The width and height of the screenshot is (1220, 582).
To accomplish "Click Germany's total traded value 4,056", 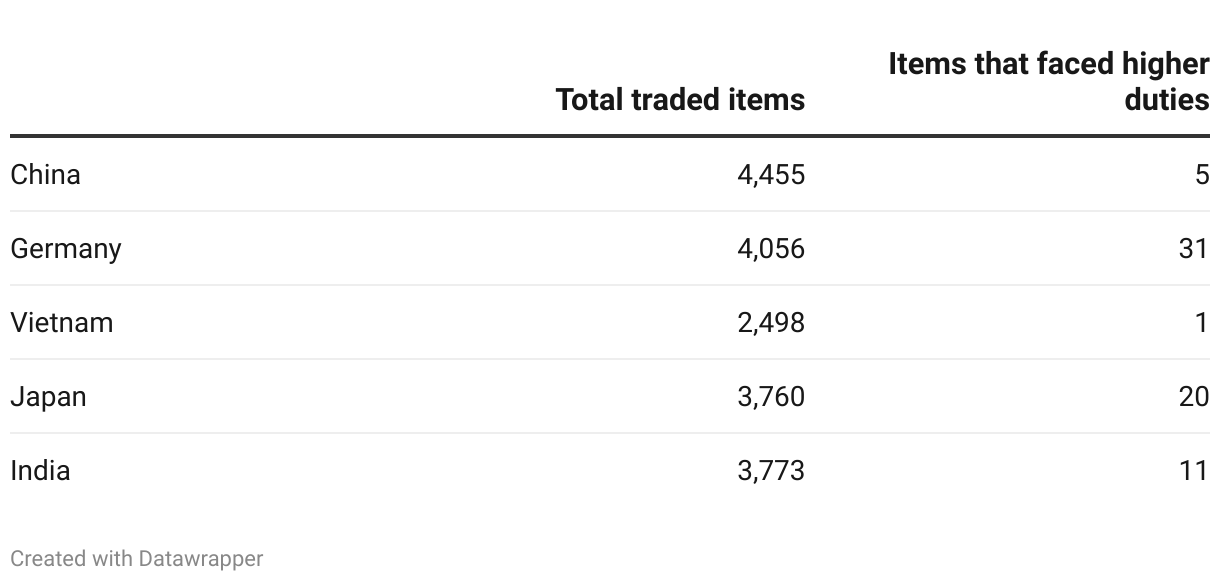I will point(771,249).
